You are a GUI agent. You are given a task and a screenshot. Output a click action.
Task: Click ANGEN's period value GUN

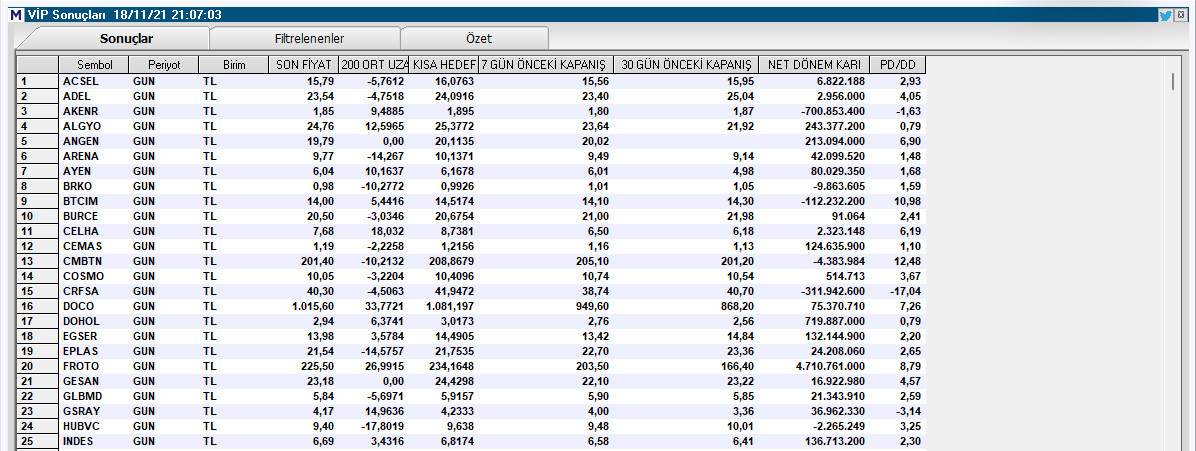pos(143,141)
